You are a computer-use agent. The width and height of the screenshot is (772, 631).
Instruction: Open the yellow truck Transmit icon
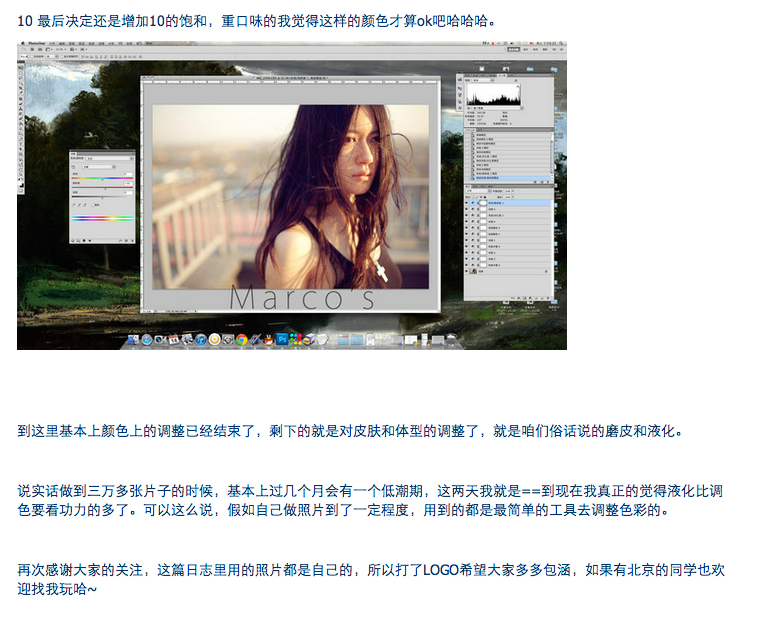click(x=309, y=339)
